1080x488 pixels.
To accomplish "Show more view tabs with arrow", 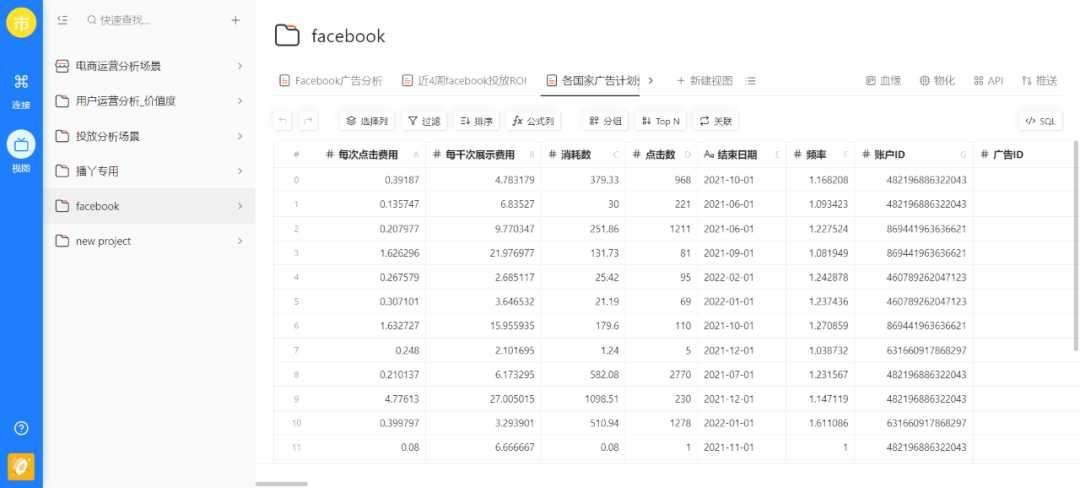I will (x=651, y=81).
